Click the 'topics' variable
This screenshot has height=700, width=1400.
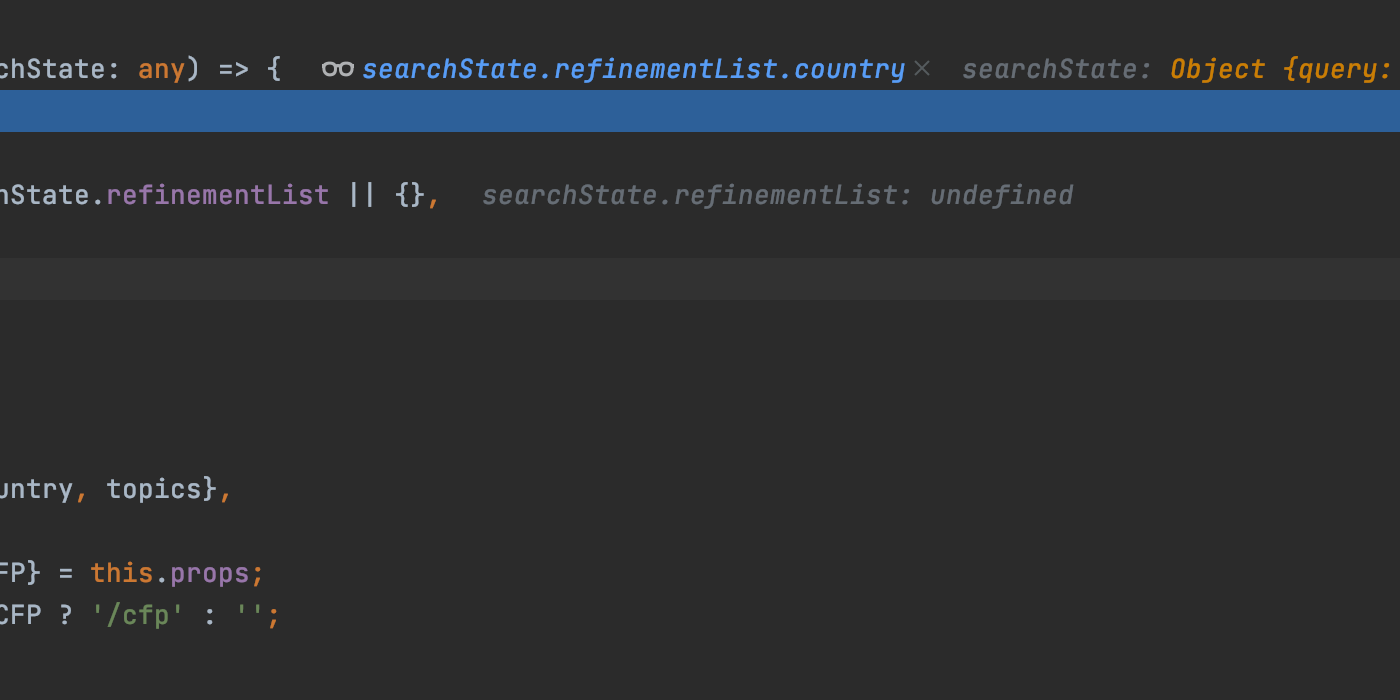tap(154, 489)
